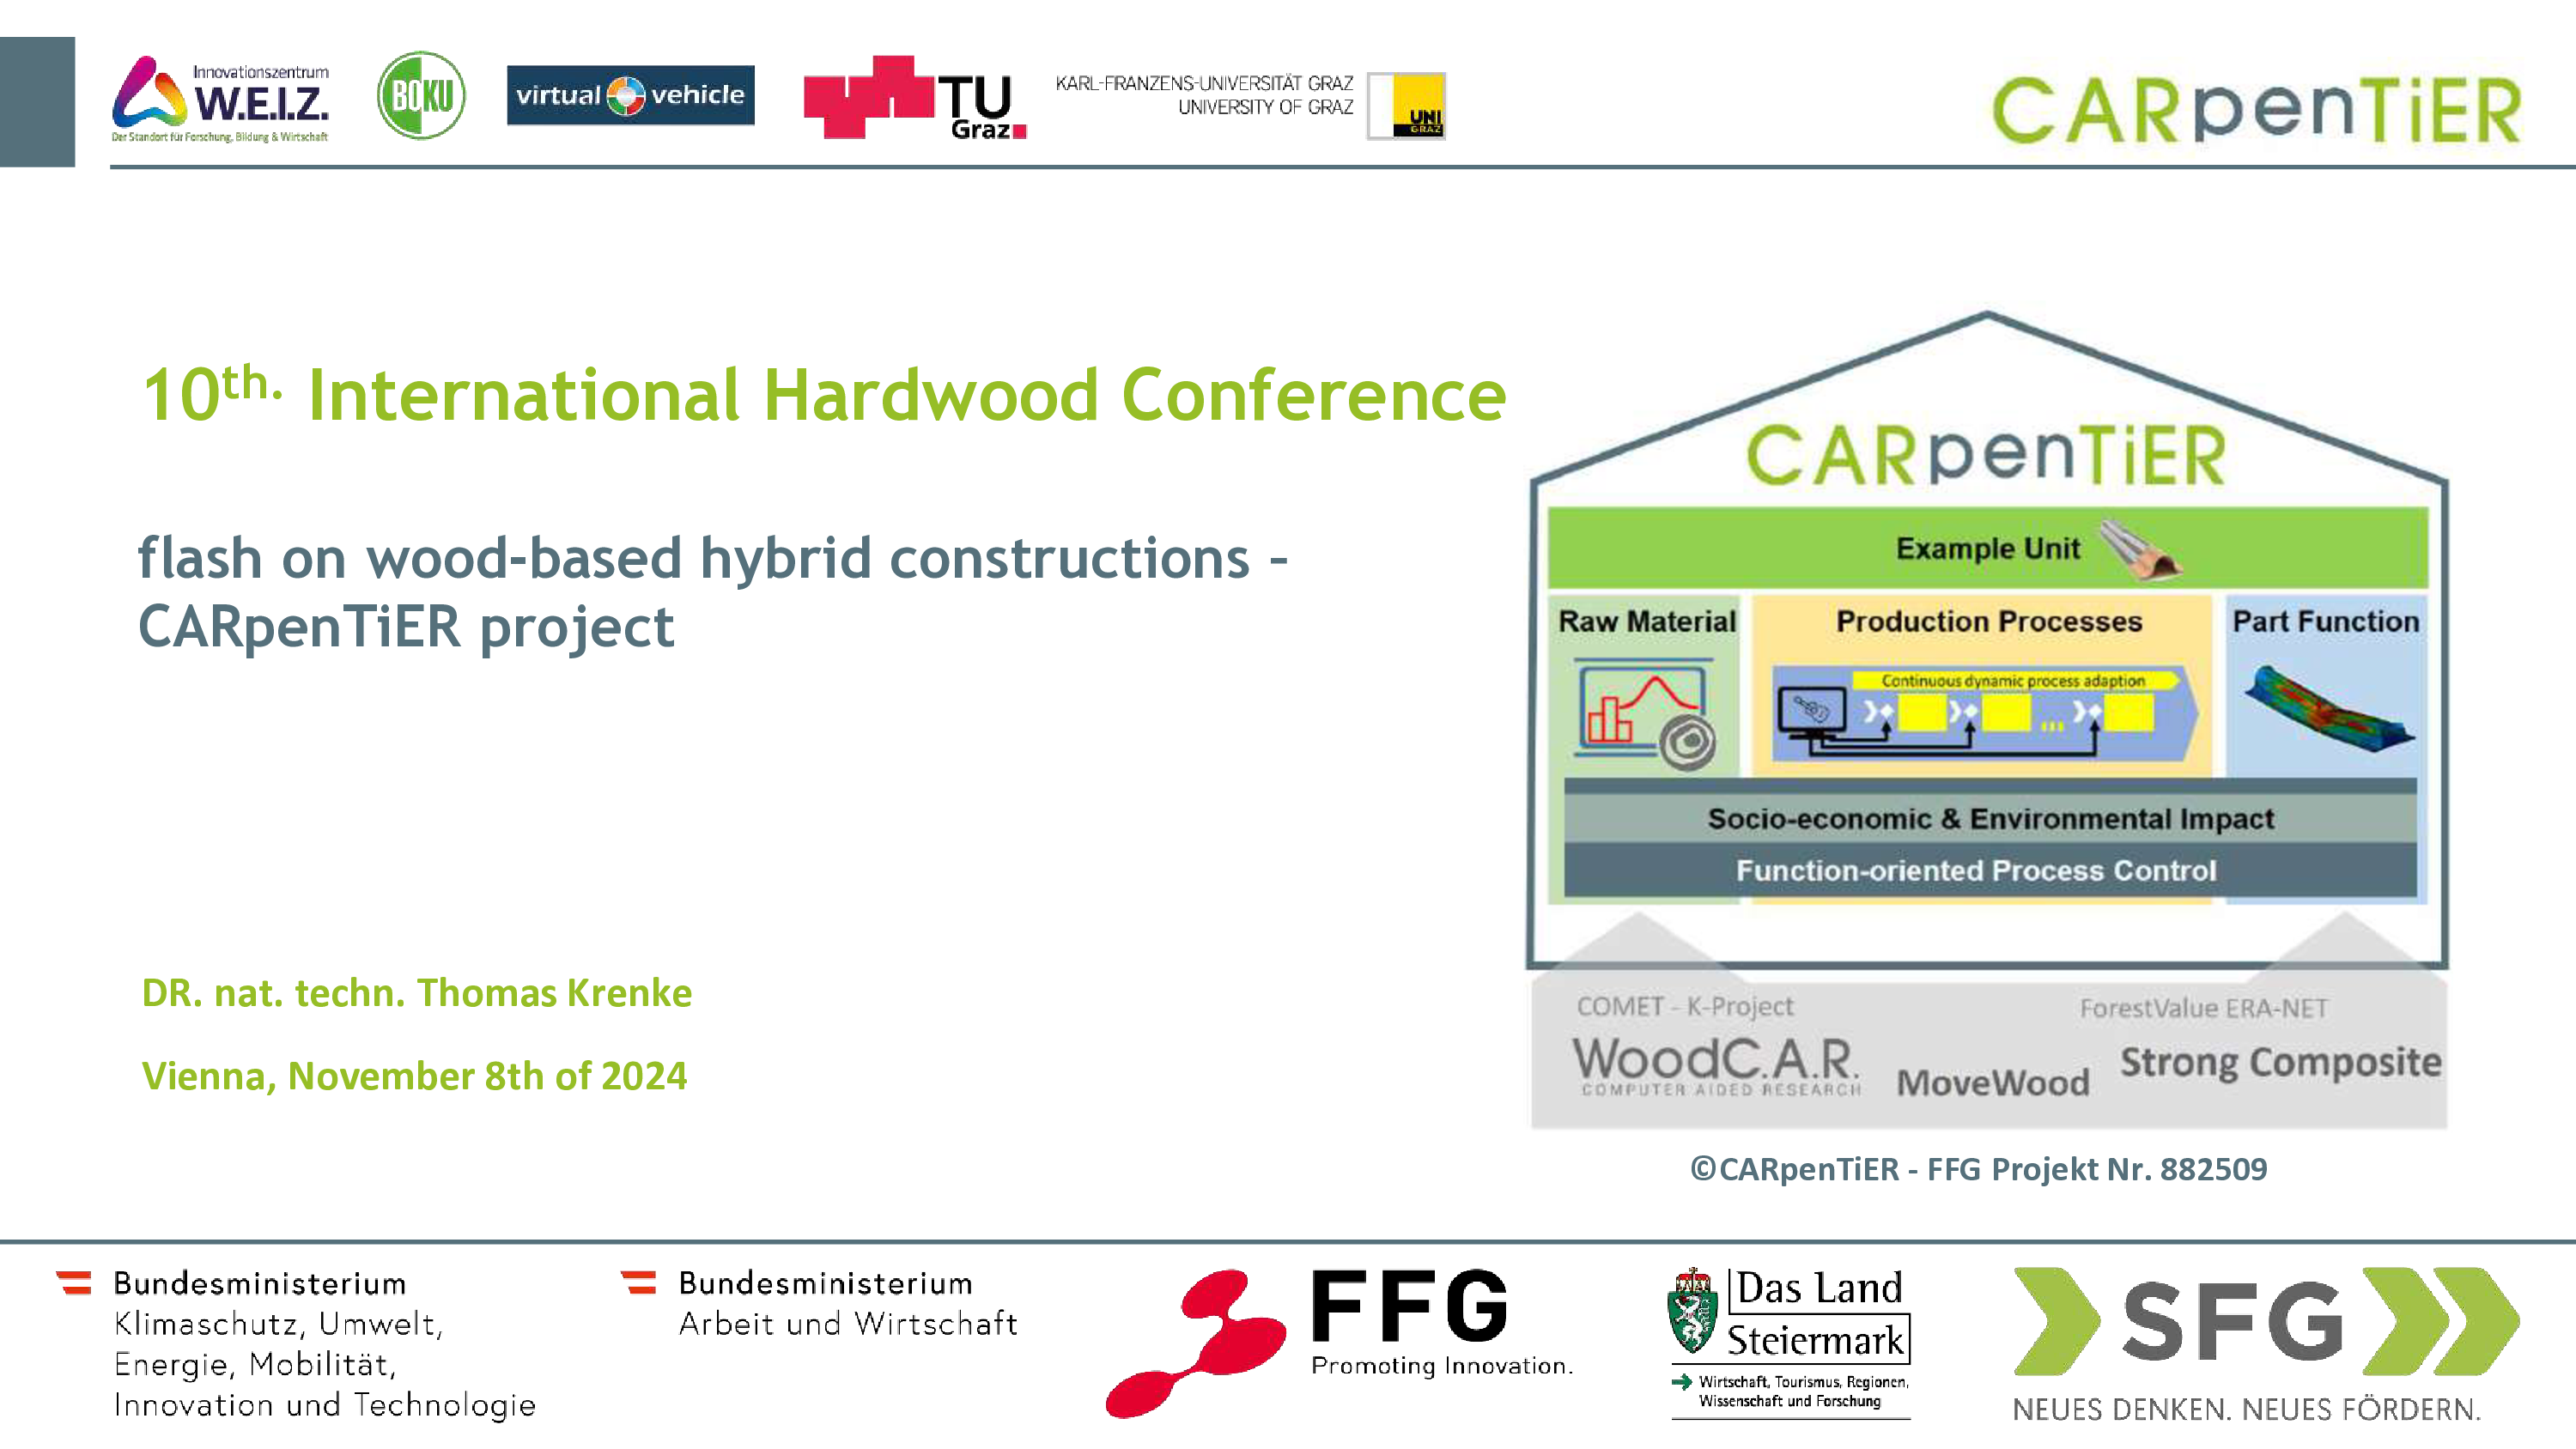Click the round green BOKU logo
Image resolution: width=2576 pixels, height=1449 pixels.
pyautogui.click(x=421, y=95)
